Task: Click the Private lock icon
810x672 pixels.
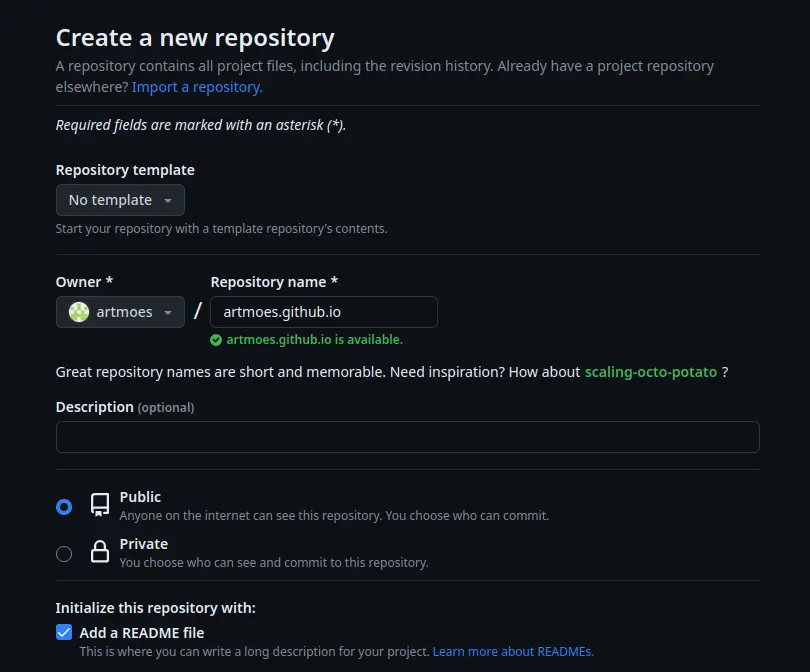Action: pos(100,552)
